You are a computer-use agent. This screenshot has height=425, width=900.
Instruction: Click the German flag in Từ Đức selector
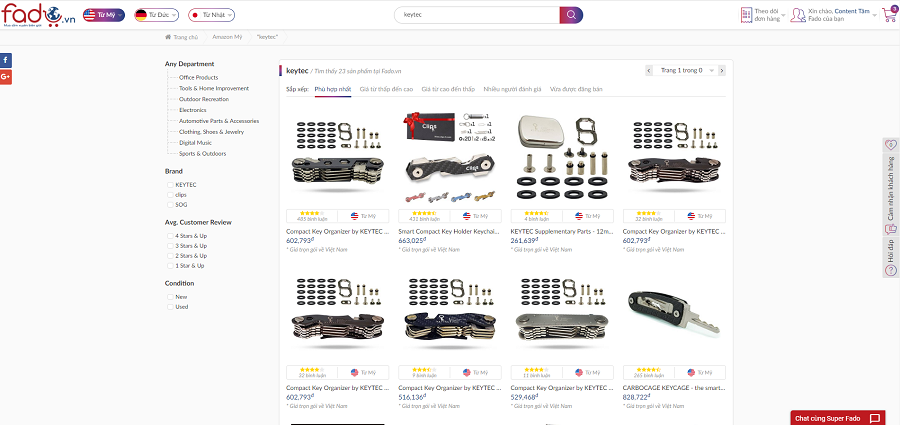[x=141, y=15]
